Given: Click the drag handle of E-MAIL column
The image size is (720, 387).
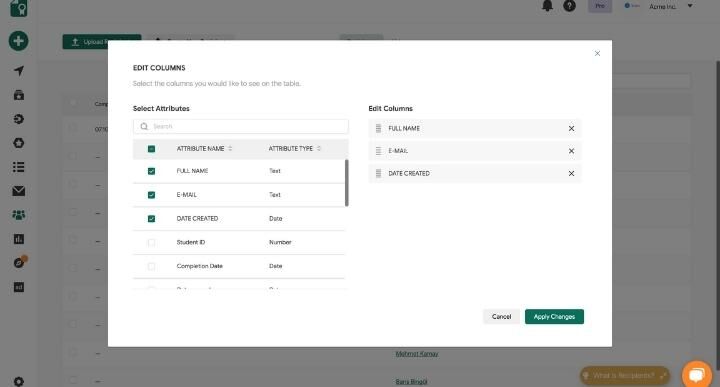Looking at the screenshot, I should (378, 151).
